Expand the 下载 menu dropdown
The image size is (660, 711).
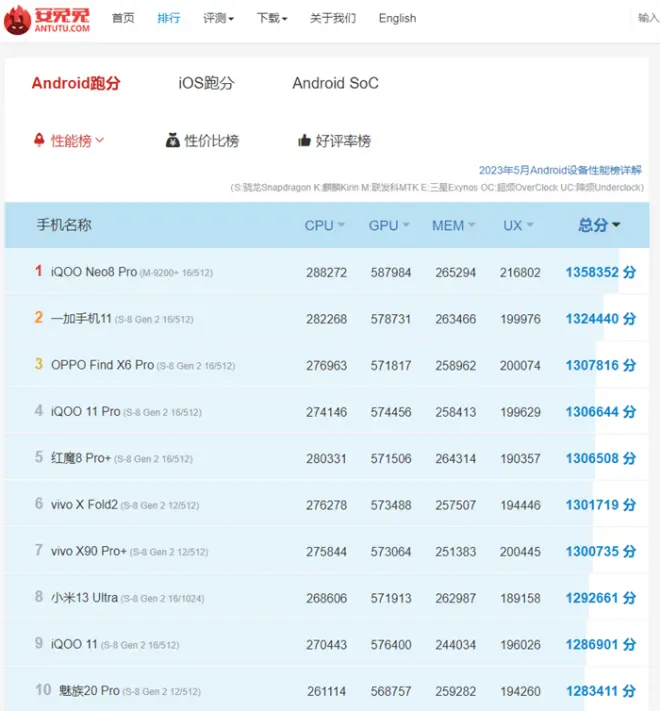(272, 18)
